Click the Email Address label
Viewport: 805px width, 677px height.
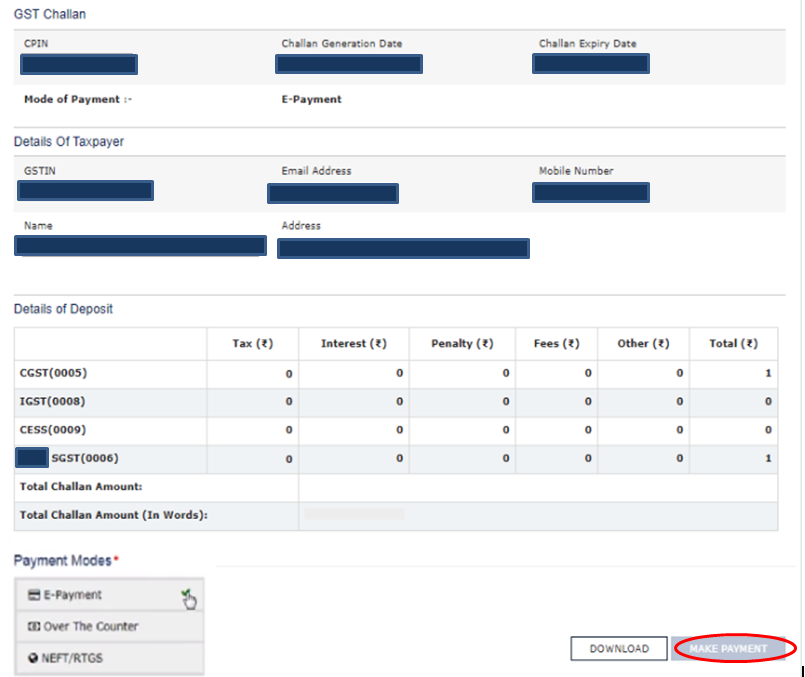316,171
